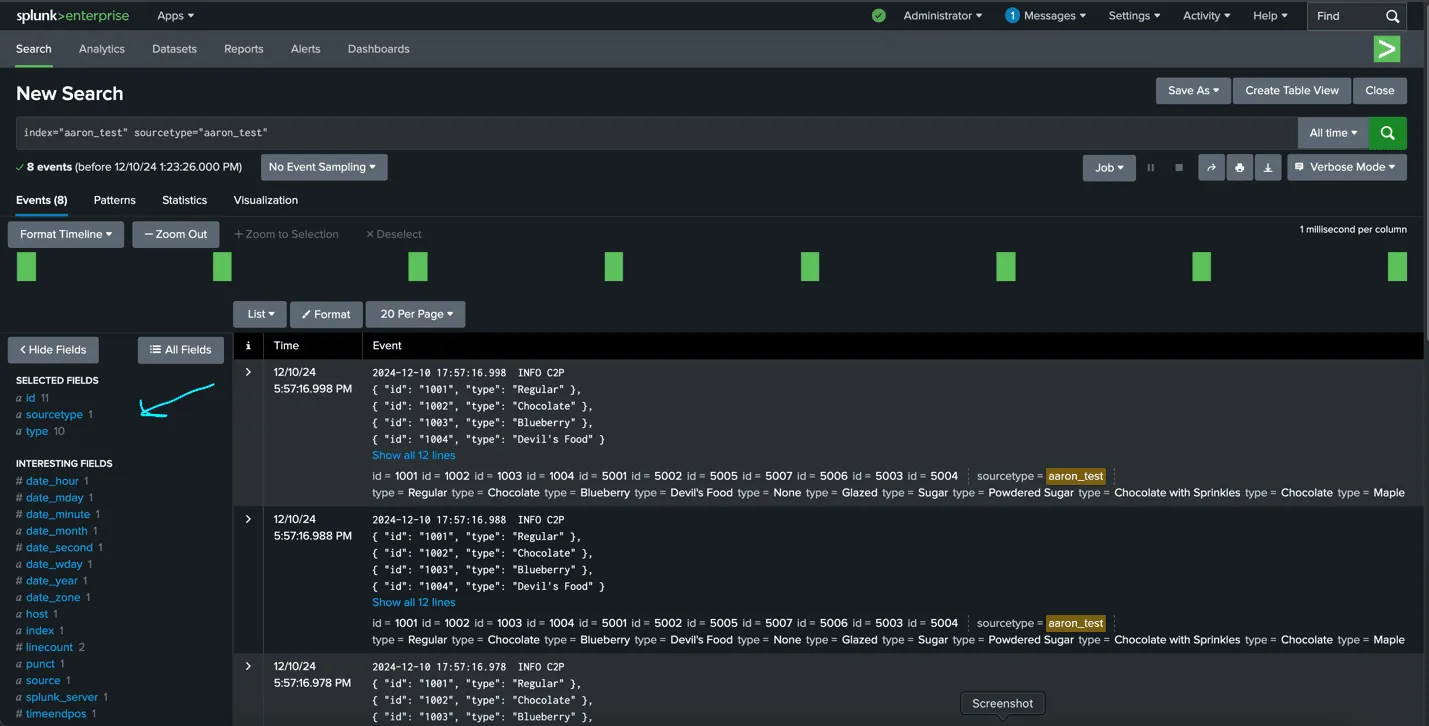This screenshot has height=726, width=1429.
Task: Click the green health status check icon
Action: tap(878, 16)
